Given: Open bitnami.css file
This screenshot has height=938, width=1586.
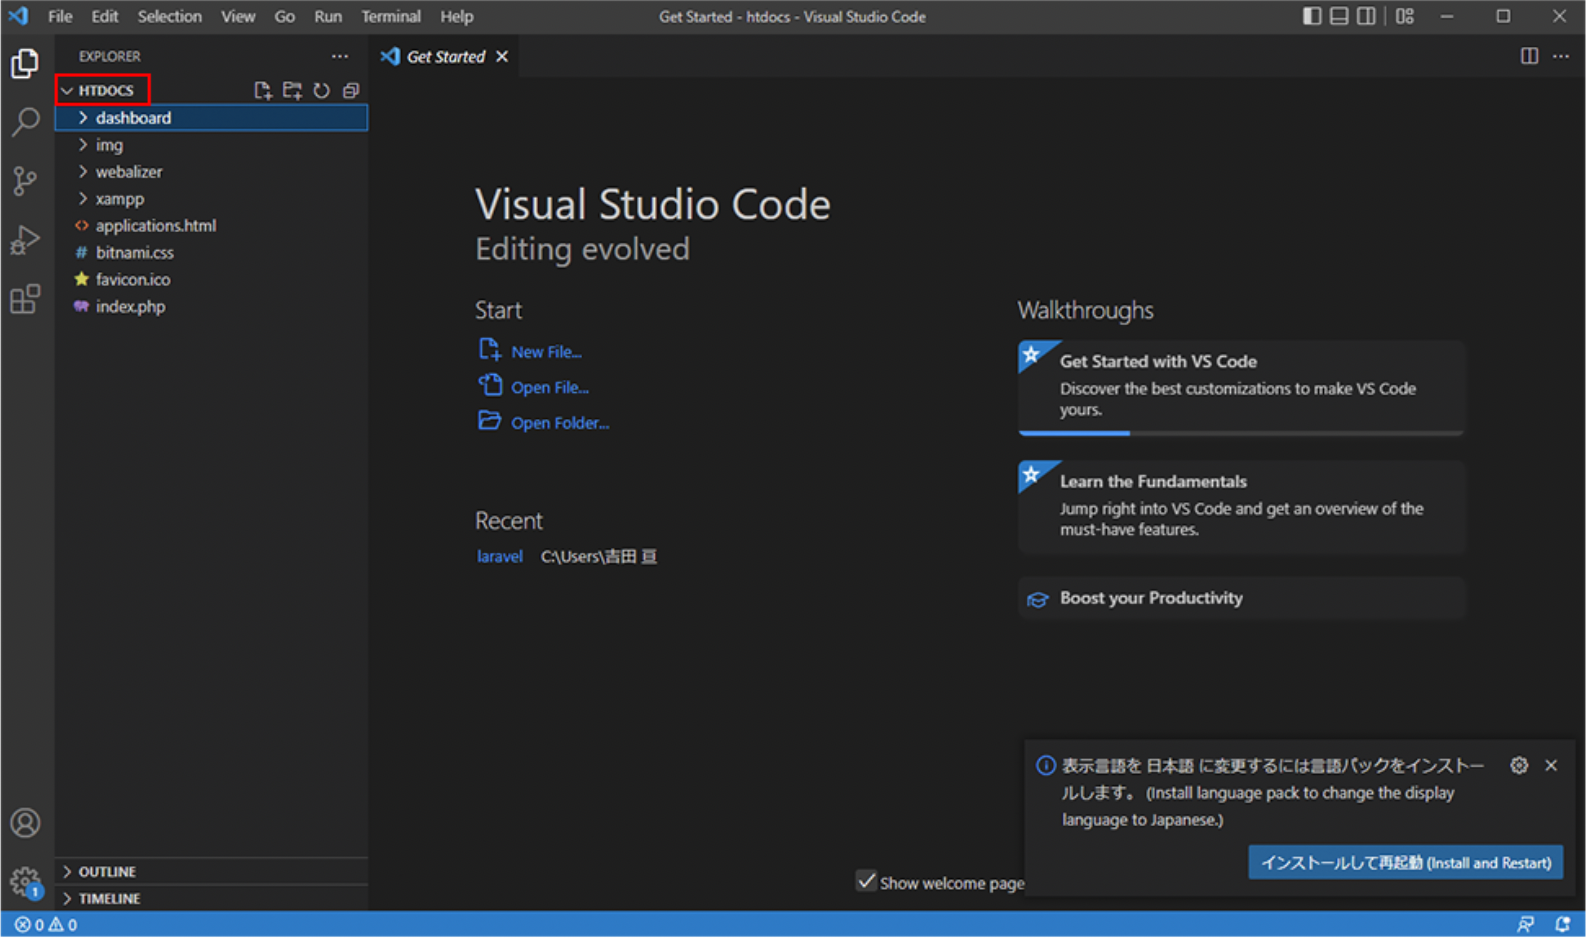Looking at the screenshot, I should pyautogui.click(x=212, y=253).
